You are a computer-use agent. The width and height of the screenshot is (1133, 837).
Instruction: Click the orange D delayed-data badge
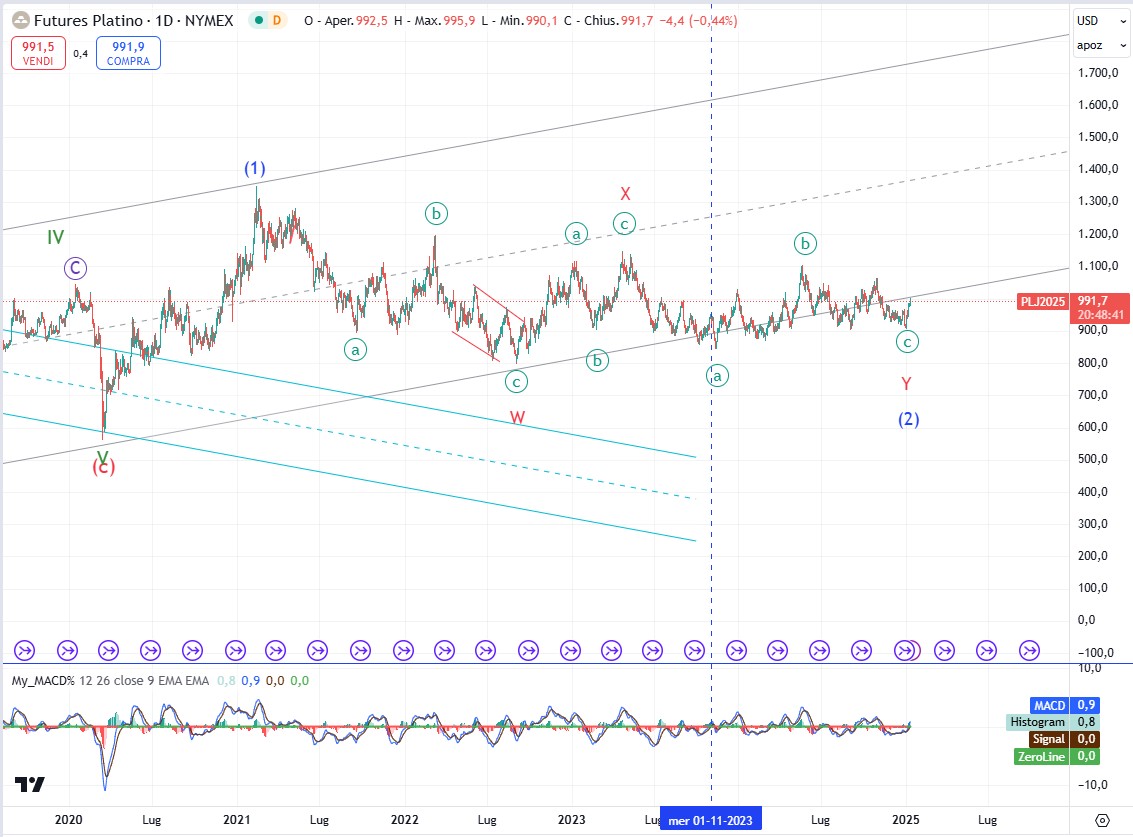click(x=276, y=20)
